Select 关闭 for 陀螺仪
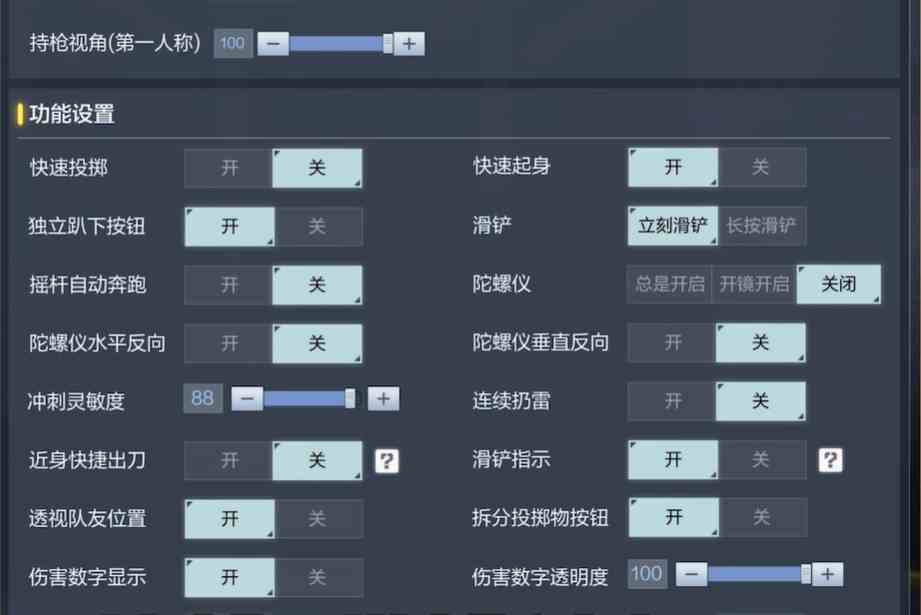This screenshot has width=921, height=615. [839, 284]
